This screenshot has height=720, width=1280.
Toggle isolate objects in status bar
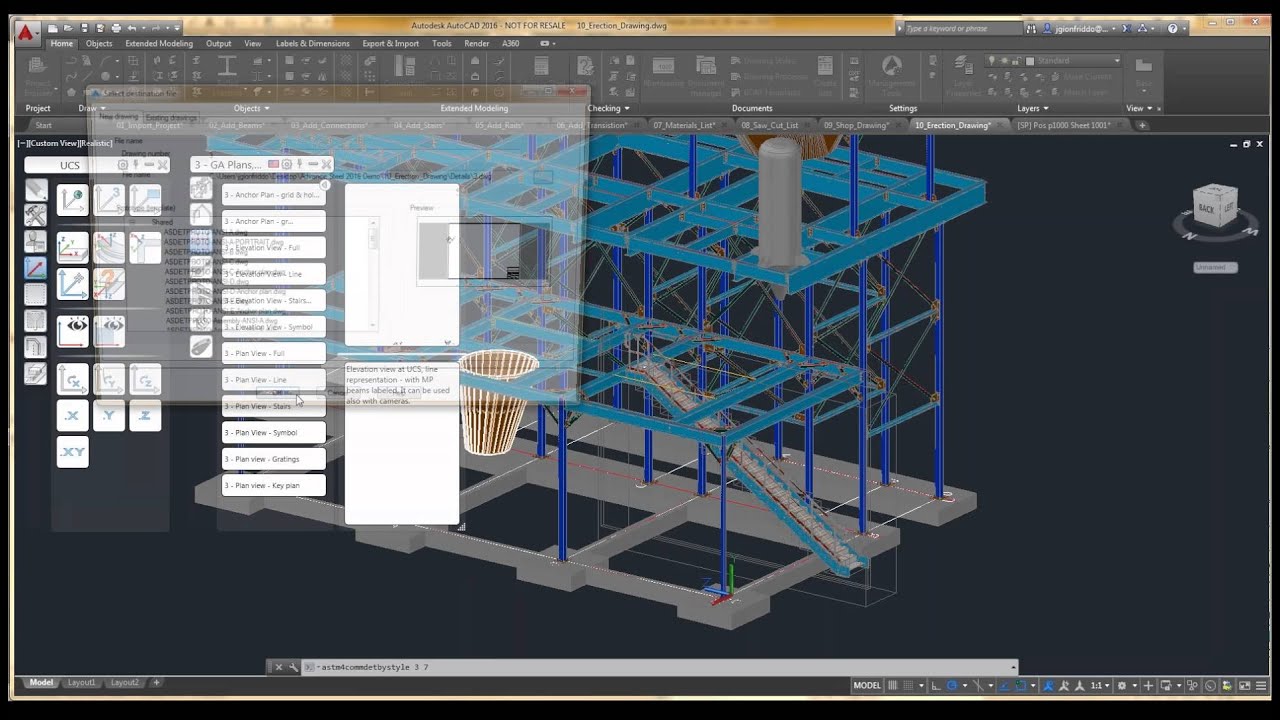1194,686
